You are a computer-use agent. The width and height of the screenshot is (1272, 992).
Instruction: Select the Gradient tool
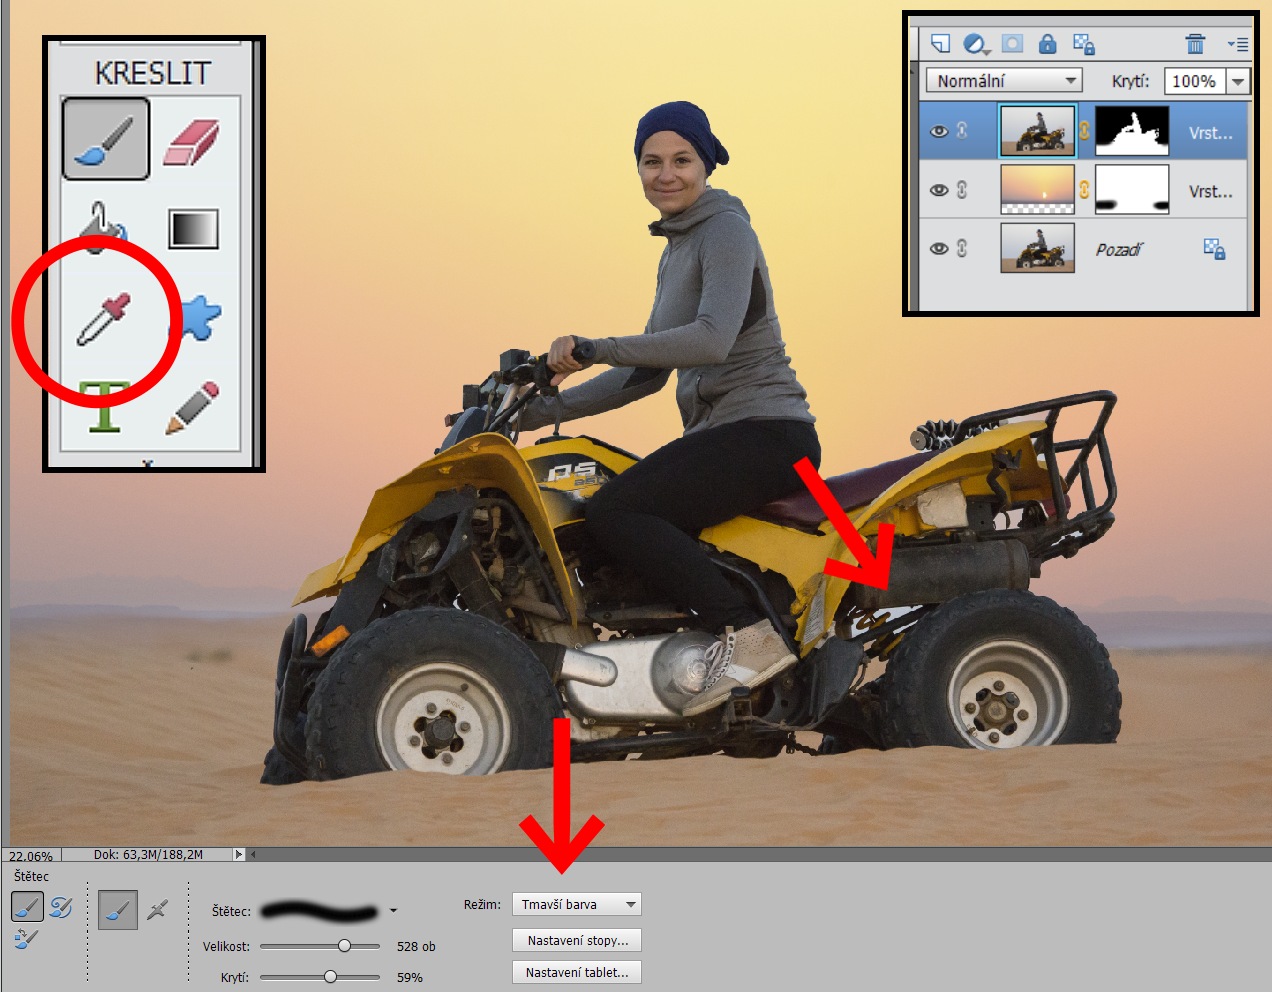tap(193, 229)
